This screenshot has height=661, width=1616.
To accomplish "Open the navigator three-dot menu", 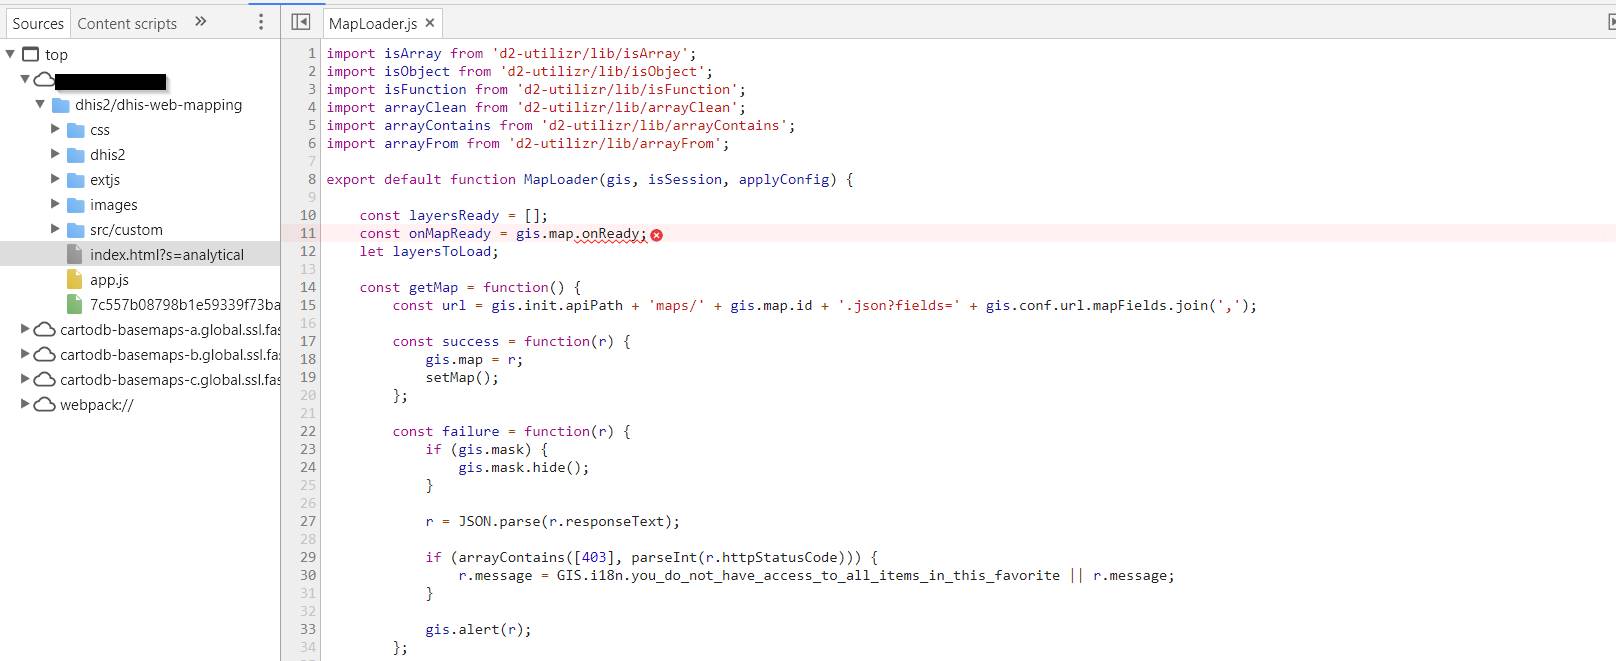I will click(261, 22).
